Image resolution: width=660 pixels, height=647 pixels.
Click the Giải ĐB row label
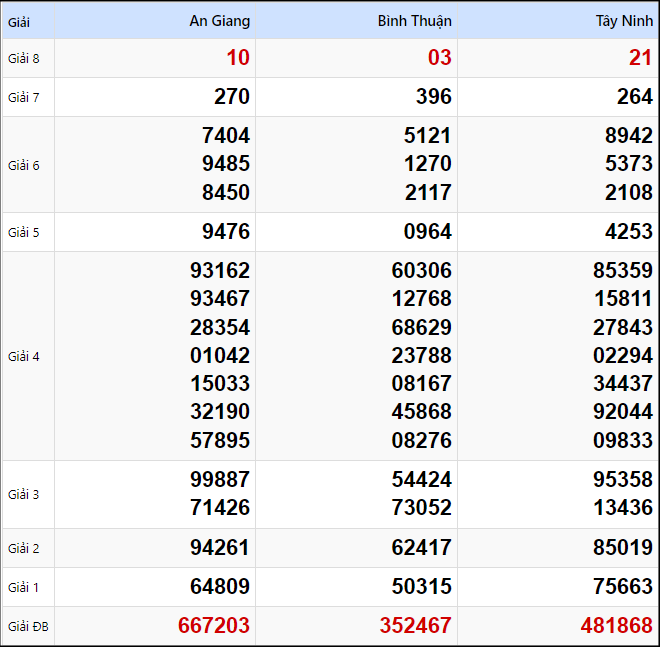[27, 627]
